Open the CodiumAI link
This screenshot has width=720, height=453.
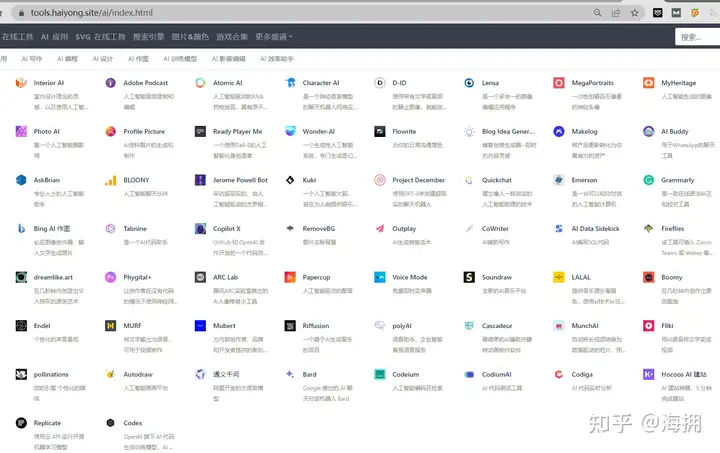pyautogui.click(x=497, y=374)
